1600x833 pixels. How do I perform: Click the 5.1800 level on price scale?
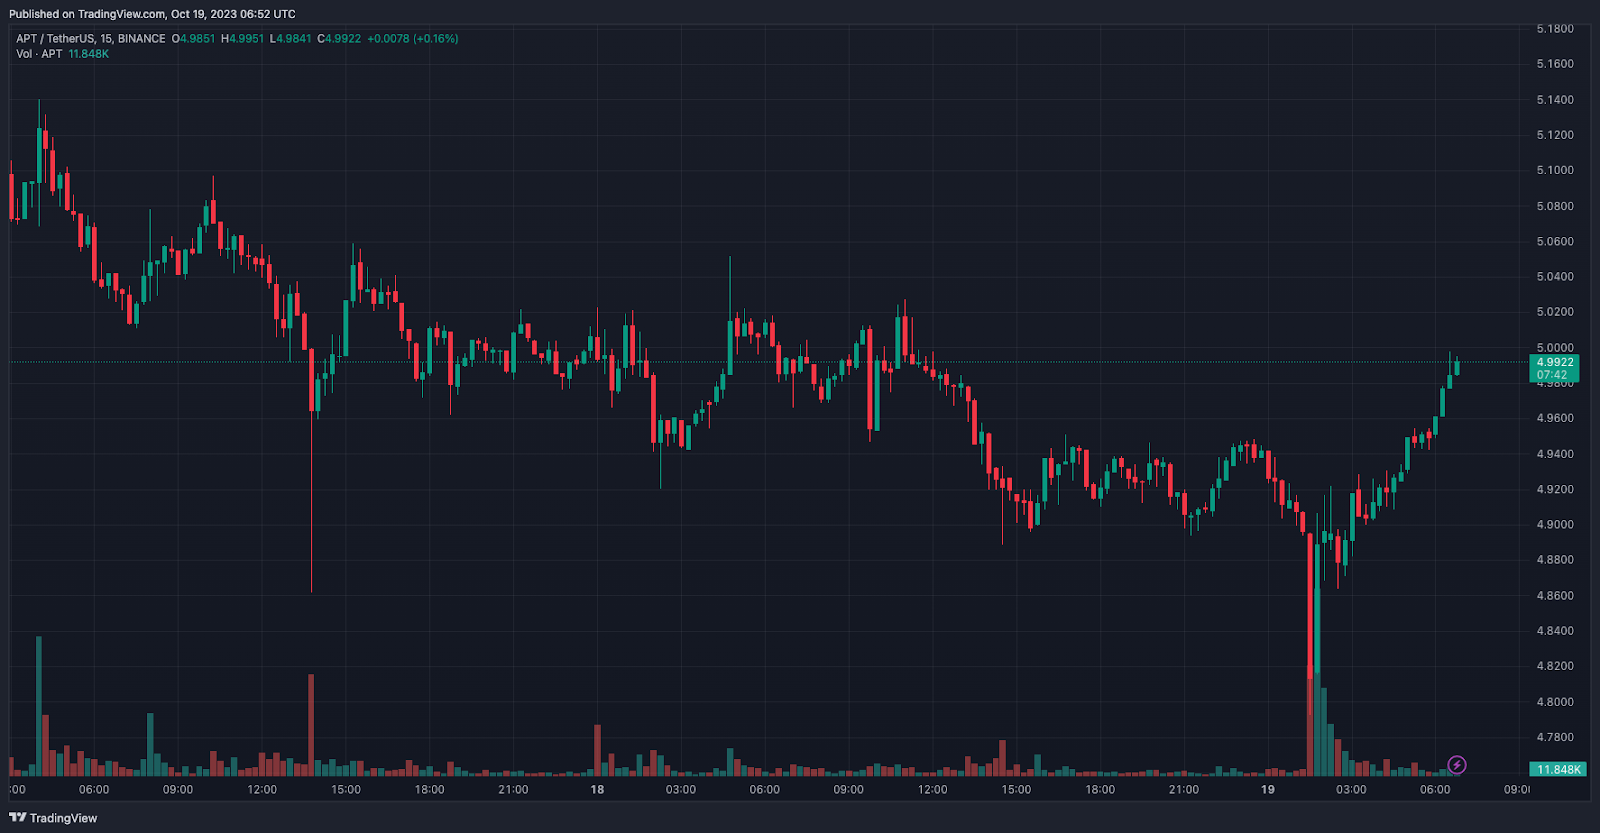tap(1554, 29)
